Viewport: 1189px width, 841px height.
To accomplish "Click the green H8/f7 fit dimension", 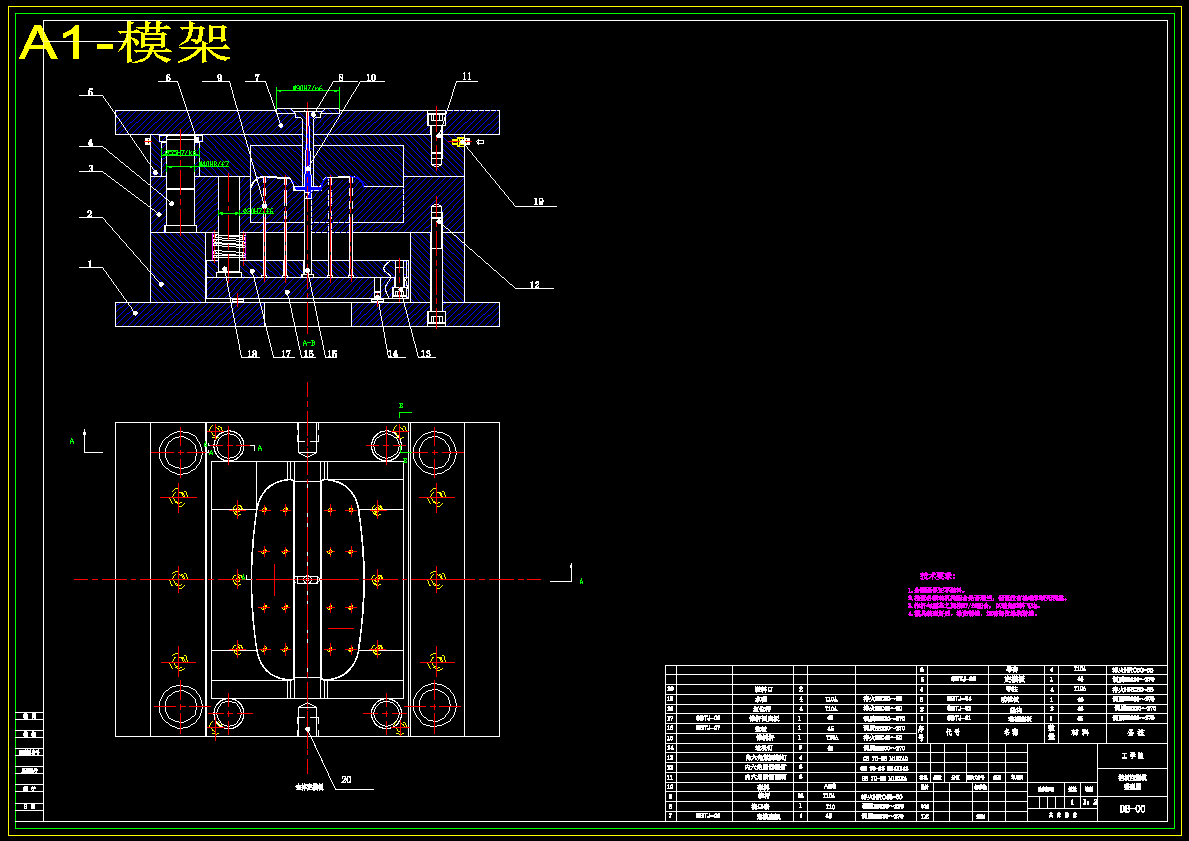I will [x=214, y=163].
